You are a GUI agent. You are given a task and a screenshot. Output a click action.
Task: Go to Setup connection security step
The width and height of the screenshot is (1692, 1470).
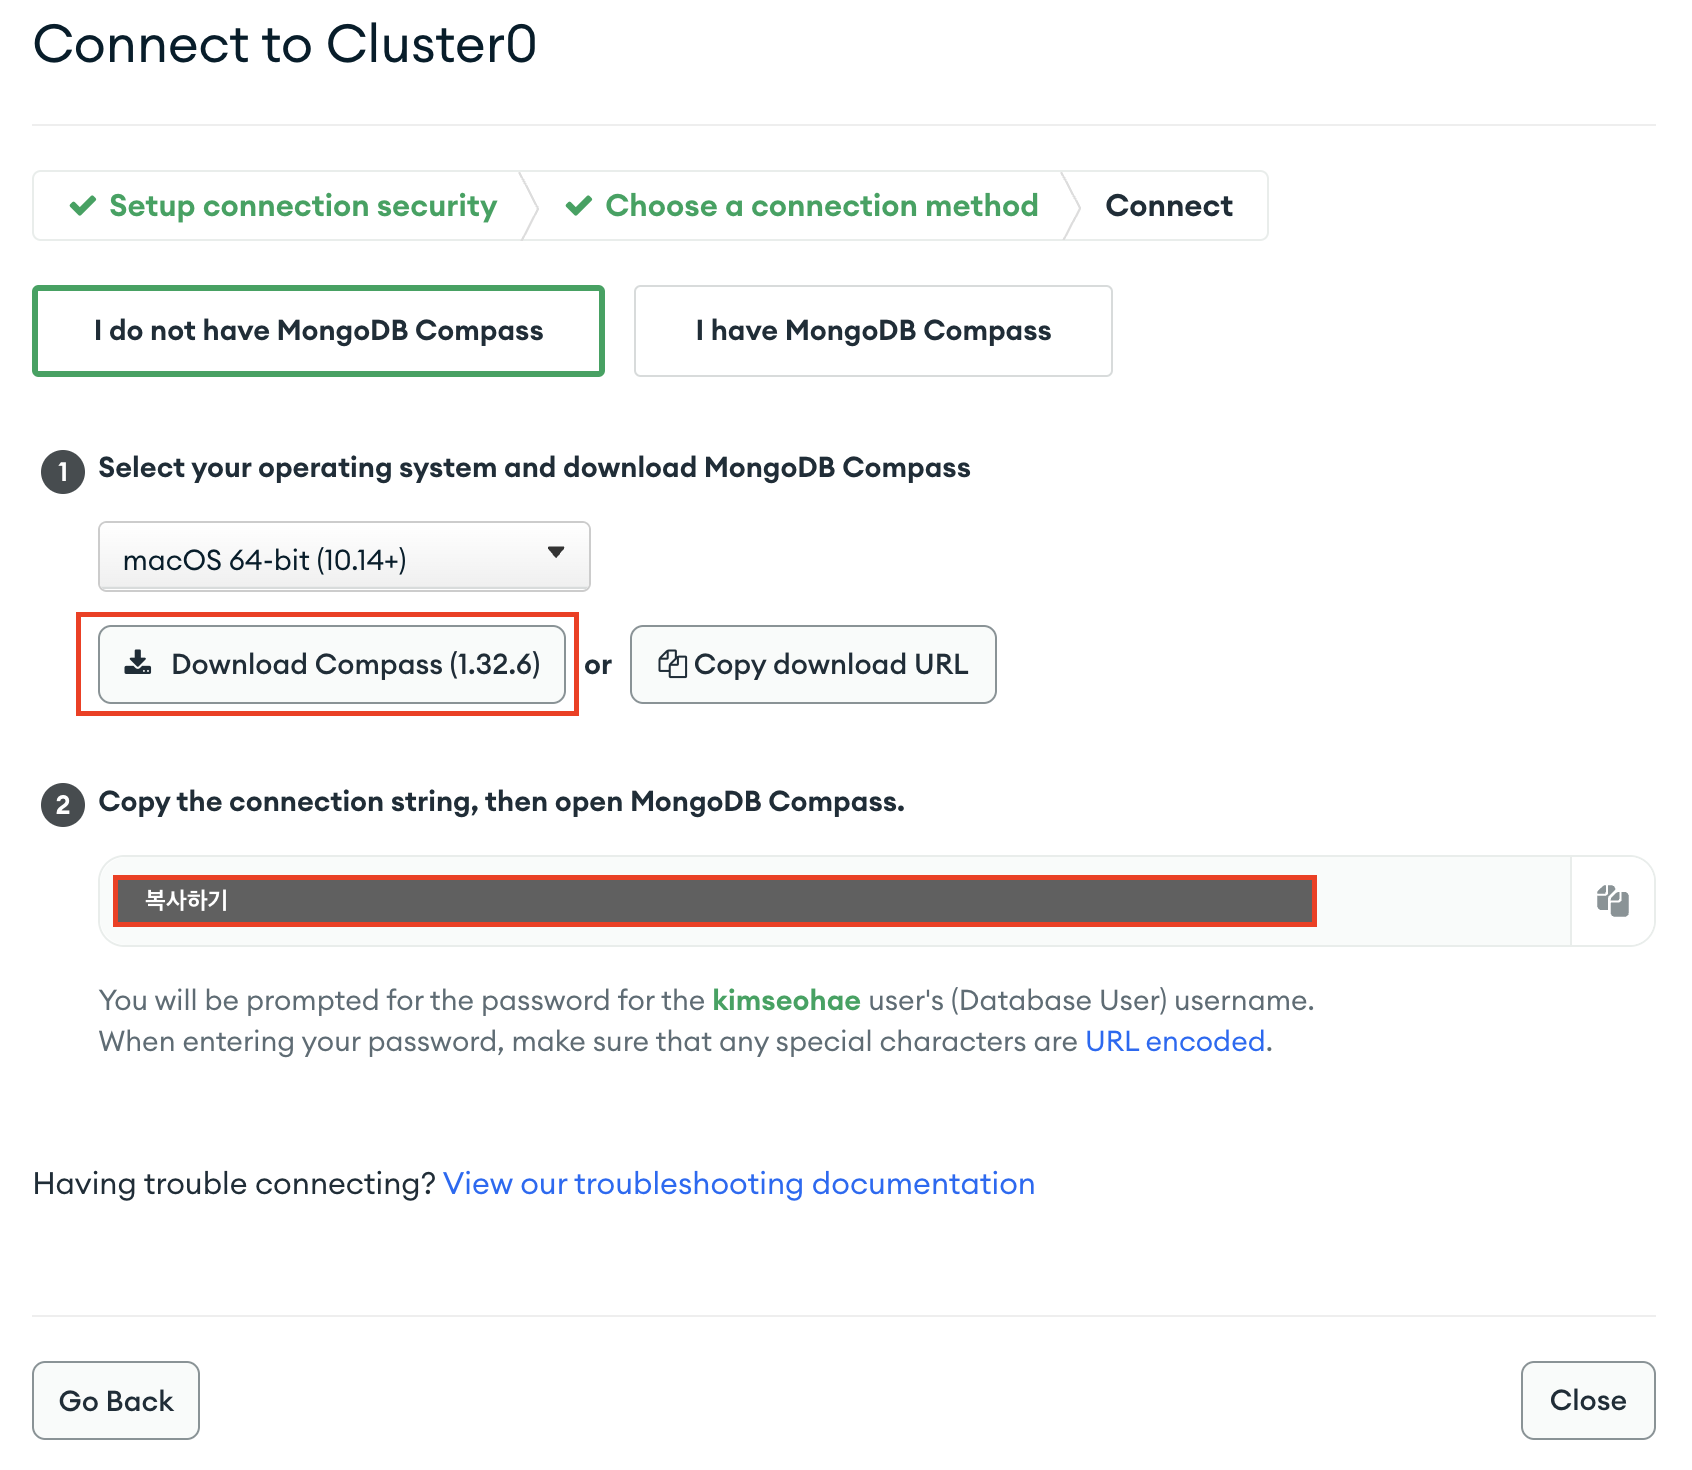click(x=282, y=206)
